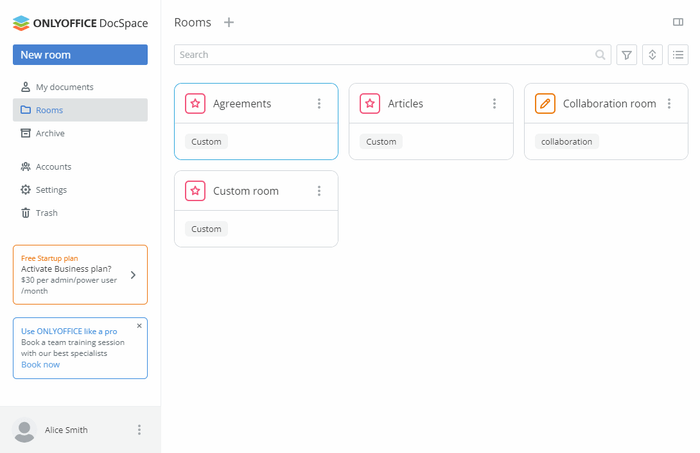Viewport: 700px width, 453px height.
Task: Click the Collaboration room pencil icon
Action: click(x=545, y=103)
